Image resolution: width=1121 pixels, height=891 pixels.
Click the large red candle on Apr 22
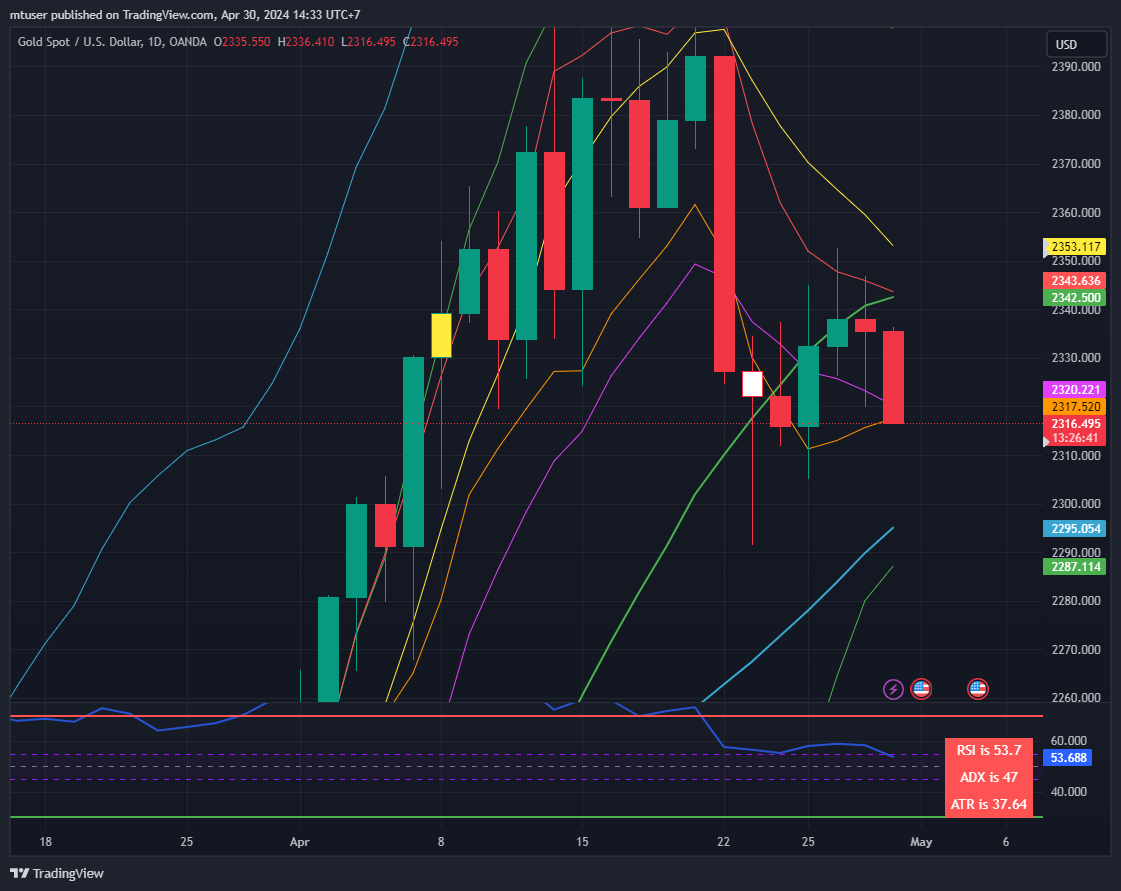[724, 214]
